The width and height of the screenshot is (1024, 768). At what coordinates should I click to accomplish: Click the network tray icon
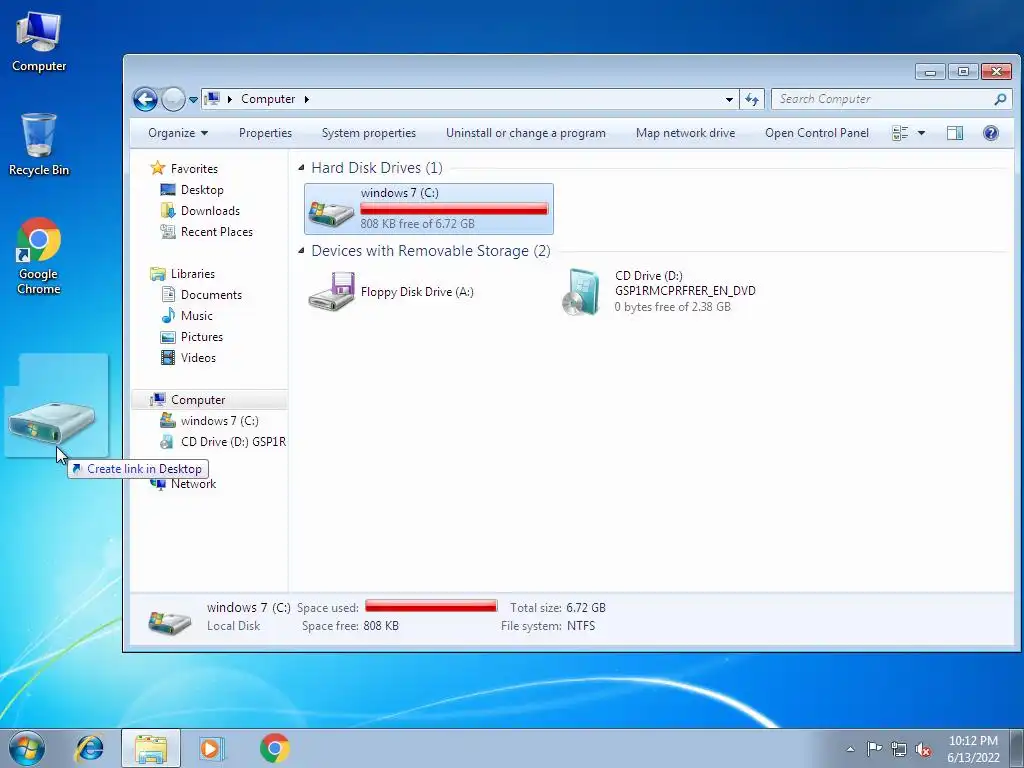[899, 749]
